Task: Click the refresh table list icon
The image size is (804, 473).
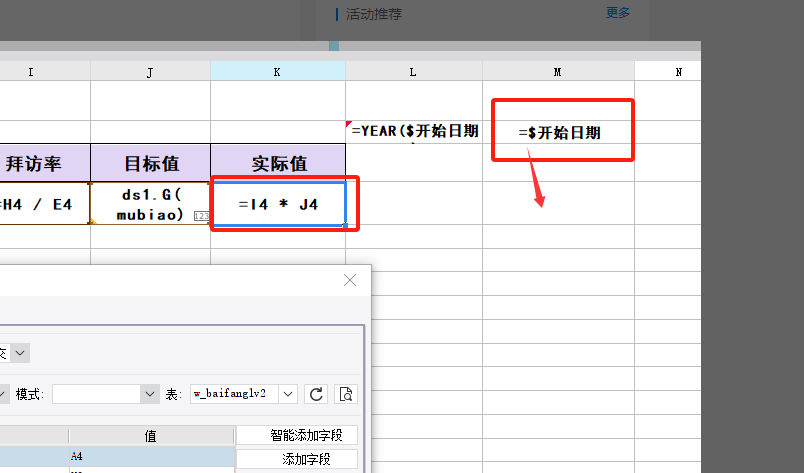Action: pos(316,394)
